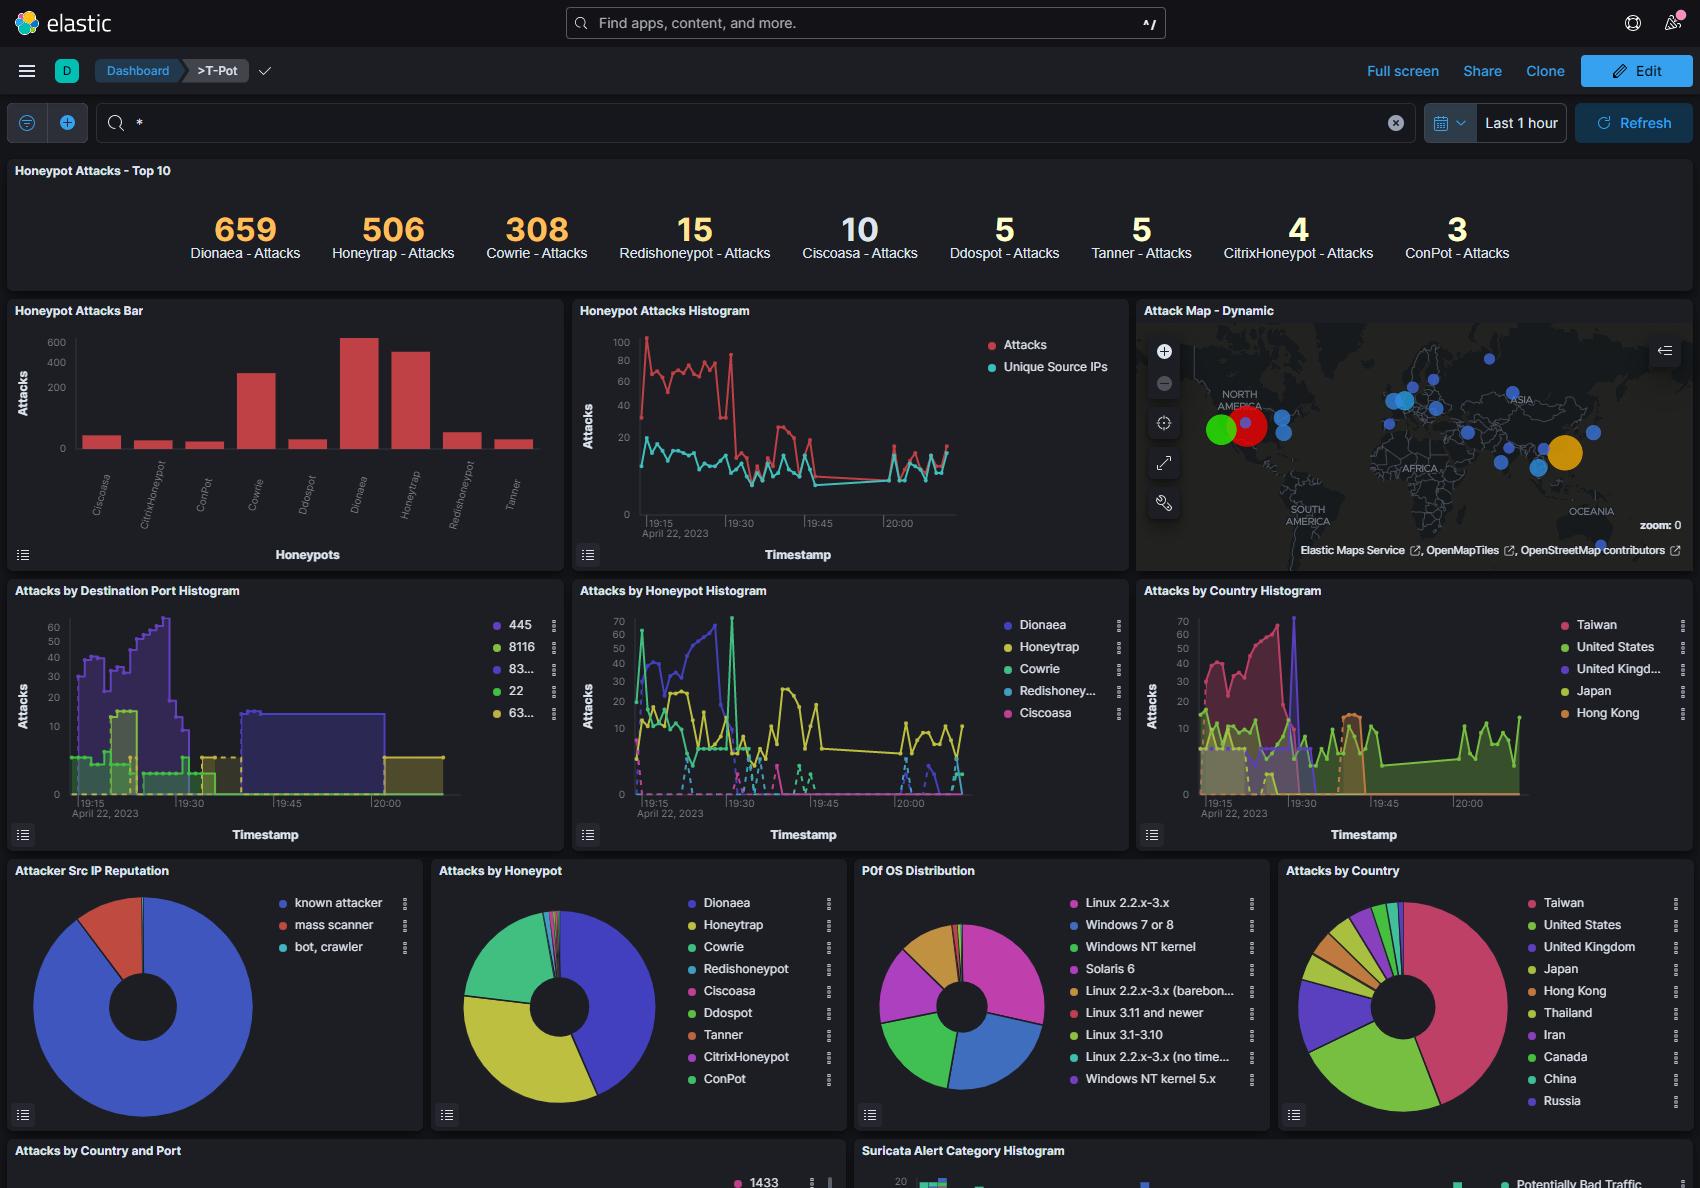Image resolution: width=1700 pixels, height=1188 pixels.
Task: Toggle legend on Honeypot Attacks Histogram panel
Action: [x=588, y=554]
